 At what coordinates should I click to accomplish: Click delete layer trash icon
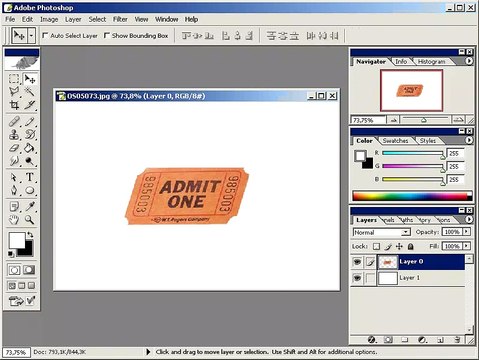pos(457,340)
